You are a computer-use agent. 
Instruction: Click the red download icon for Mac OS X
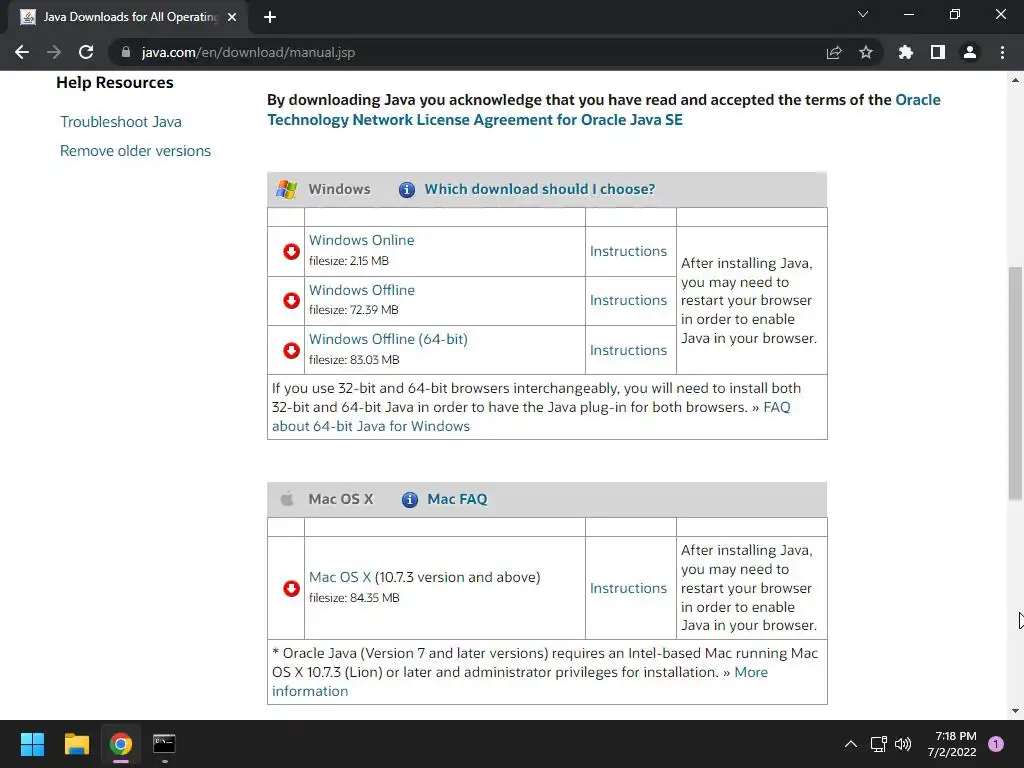click(x=291, y=588)
